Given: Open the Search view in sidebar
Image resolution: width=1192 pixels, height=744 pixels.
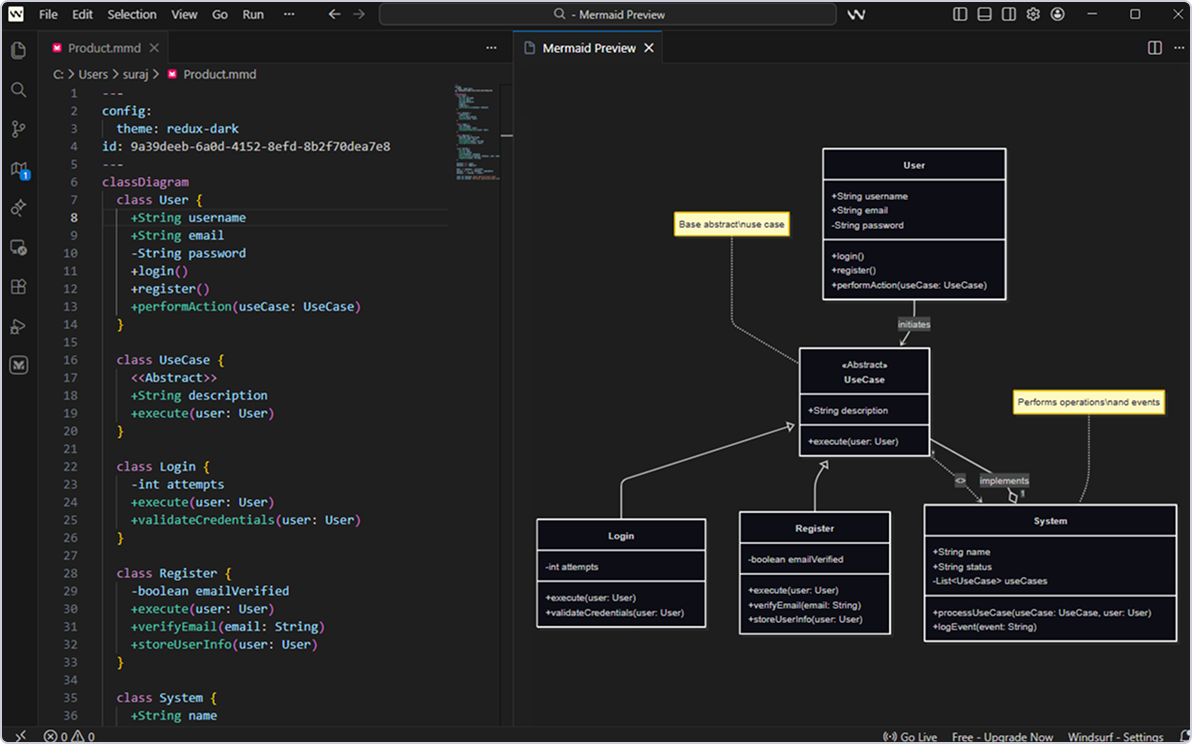Looking at the screenshot, I should point(18,90).
